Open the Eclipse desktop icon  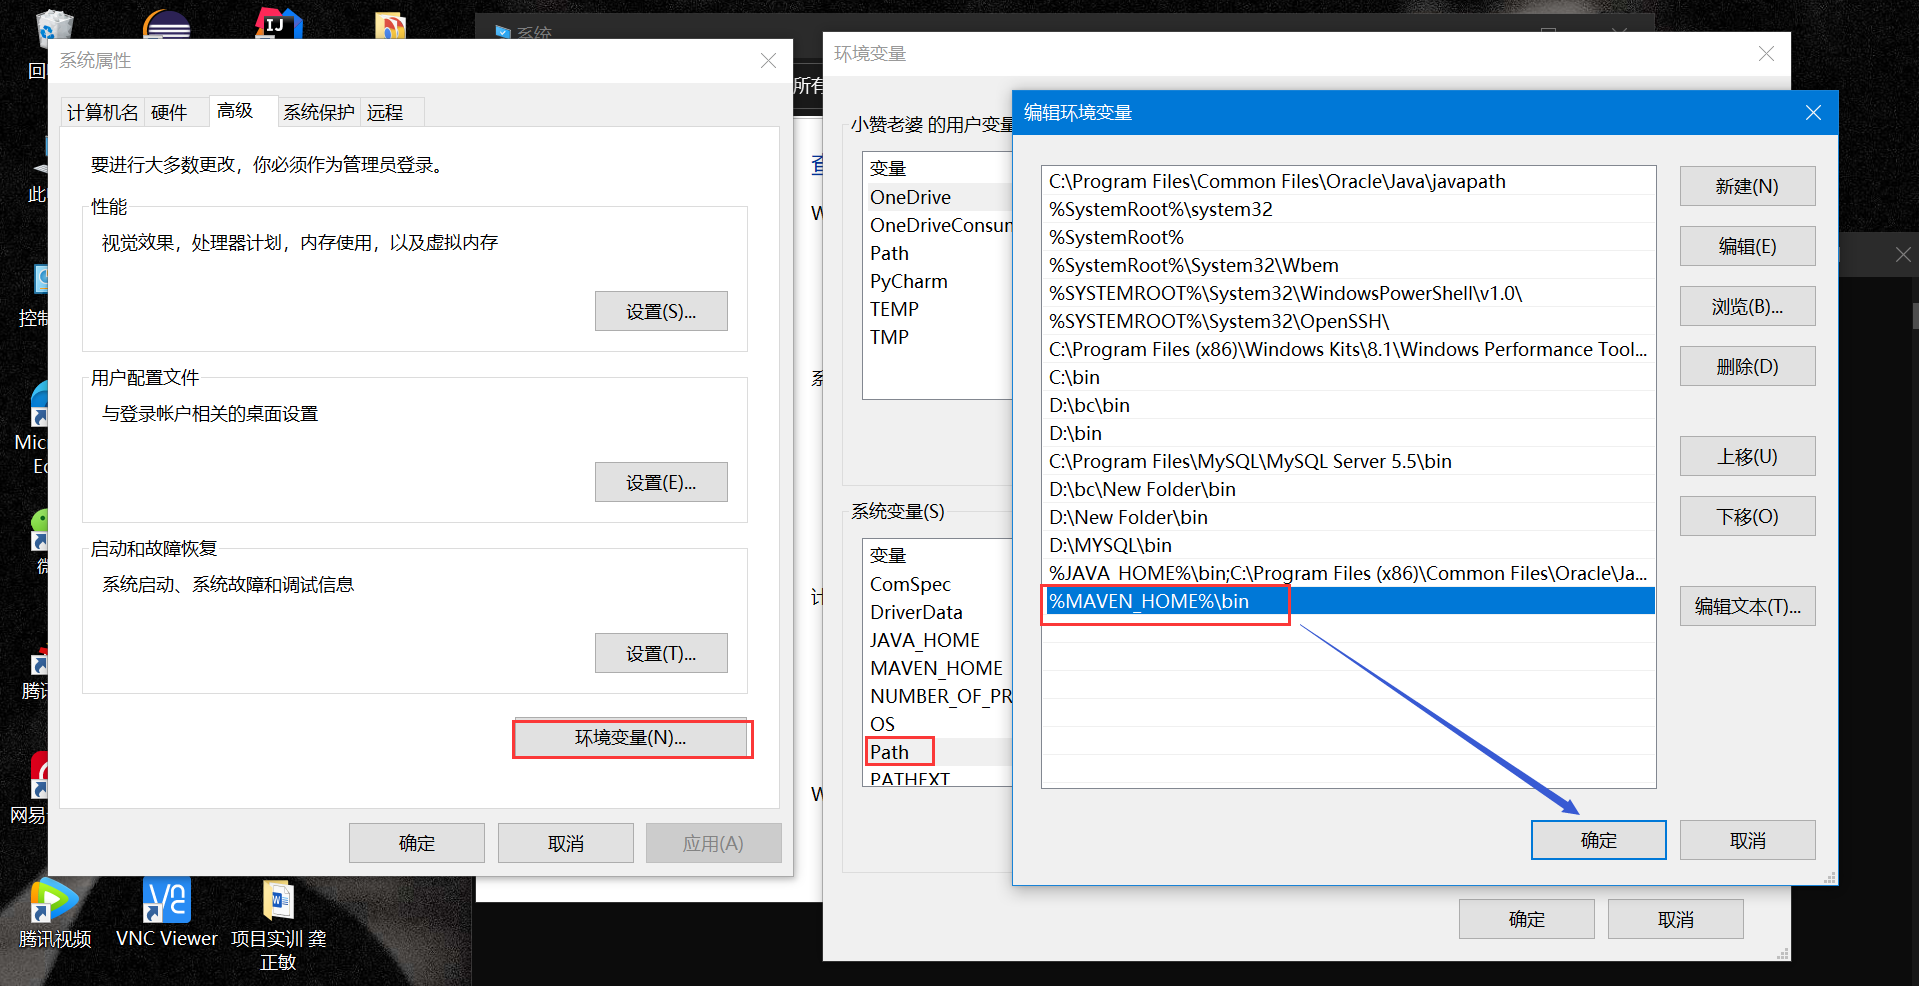point(167,24)
